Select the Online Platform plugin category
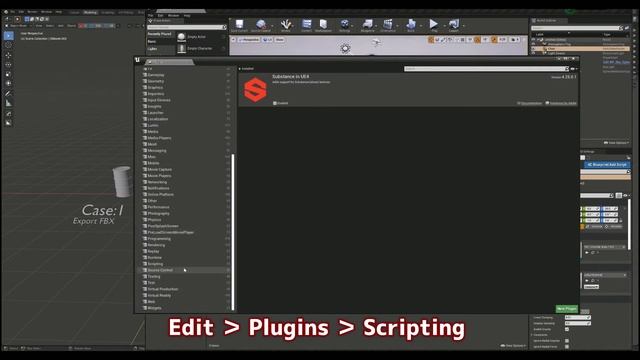The image size is (640, 360). [x=160, y=195]
